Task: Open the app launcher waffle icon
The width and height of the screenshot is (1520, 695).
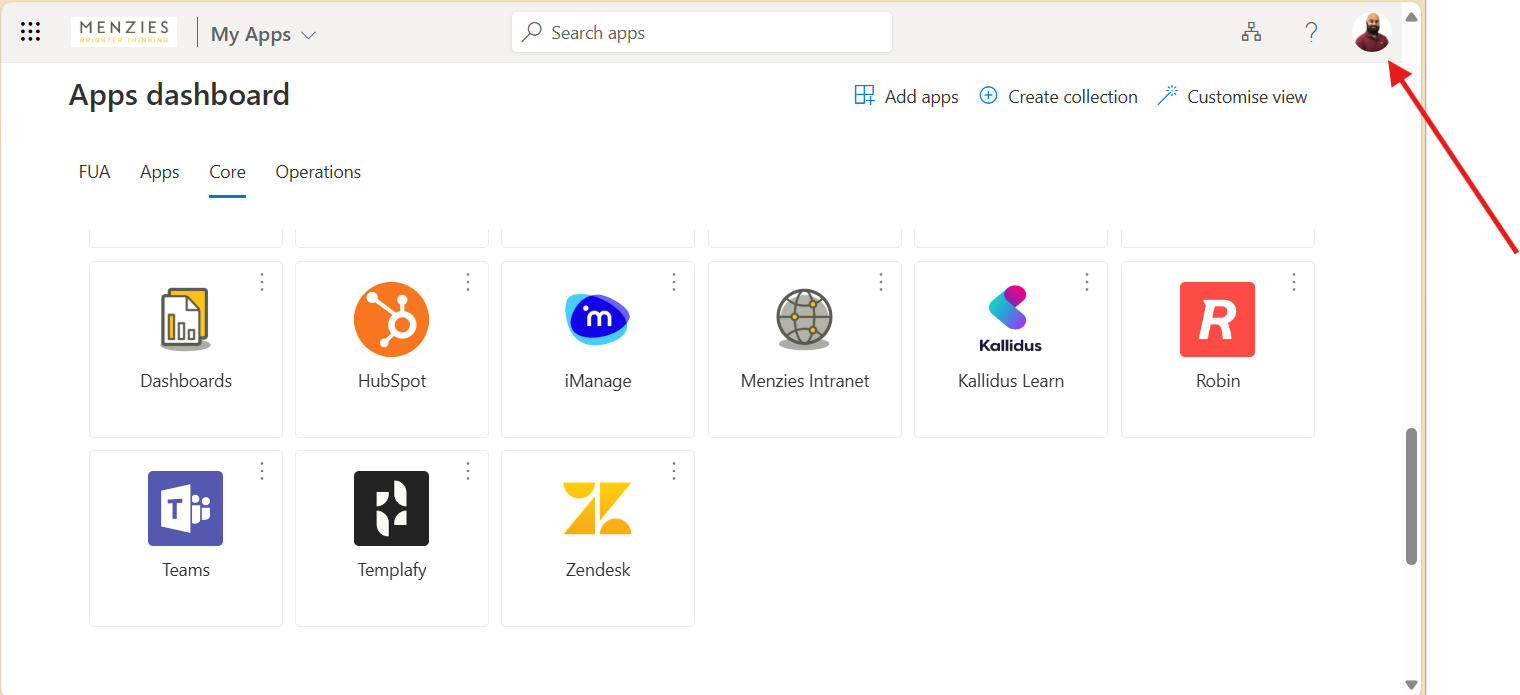Action: pos(31,32)
